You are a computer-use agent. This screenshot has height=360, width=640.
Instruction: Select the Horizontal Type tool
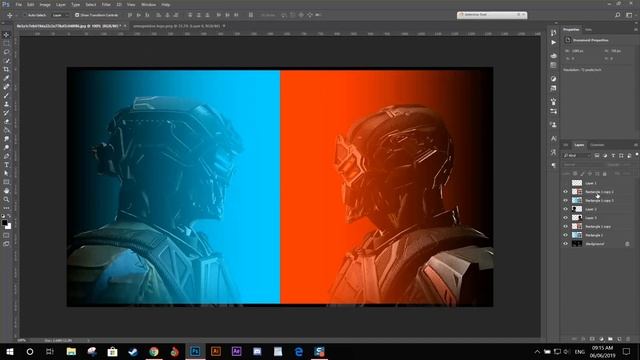pos(6,165)
